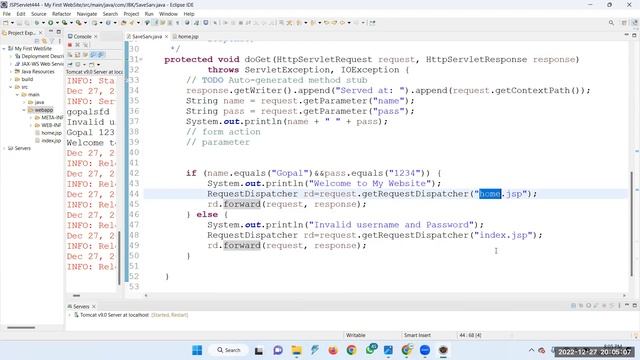Viewport: 640px width, 360px height.
Task: Select Servers project in Project Explorer
Action: (22, 148)
